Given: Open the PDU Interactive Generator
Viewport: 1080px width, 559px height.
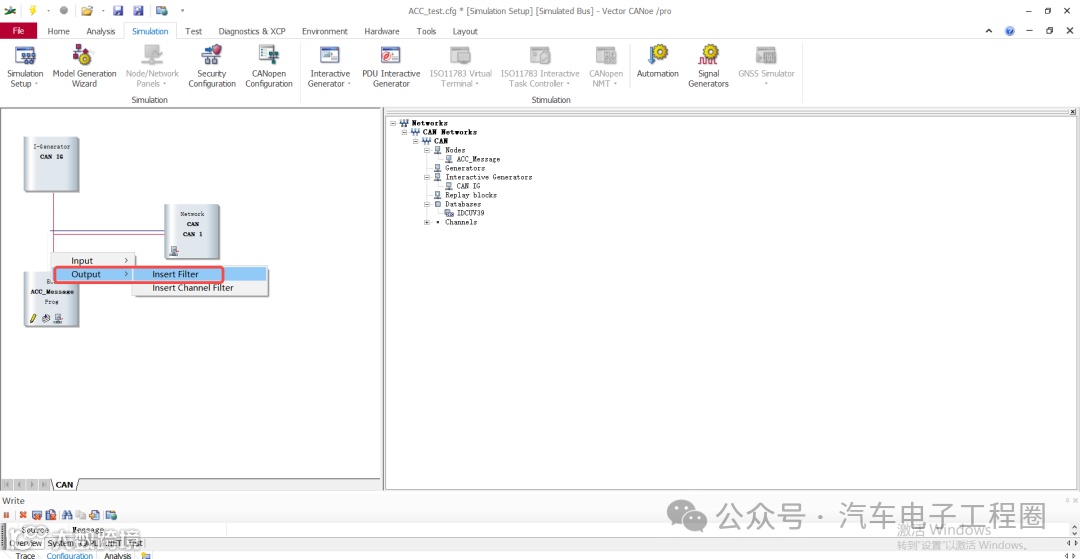Looking at the screenshot, I should tap(391, 67).
